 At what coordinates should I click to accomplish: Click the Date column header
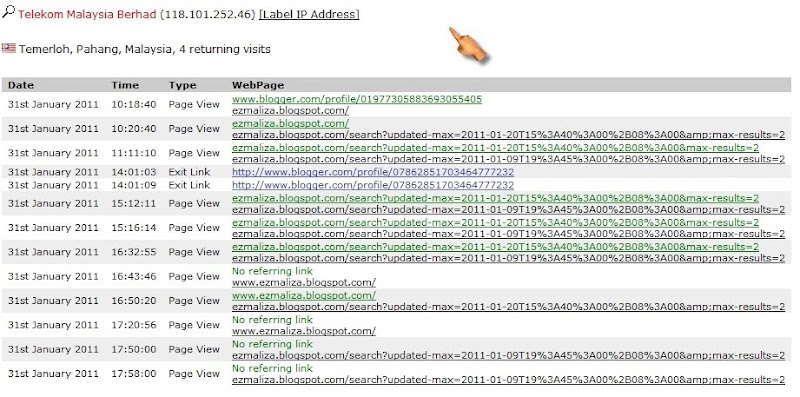coord(21,85)
